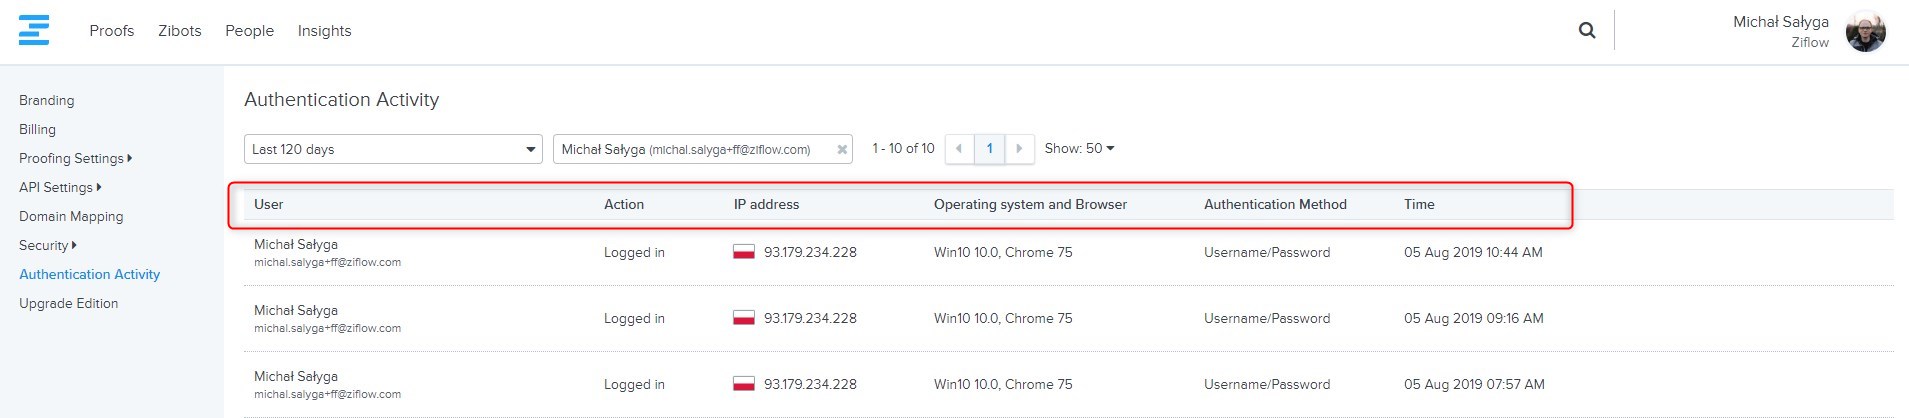Go to next page arrow

click(1019, 149)
